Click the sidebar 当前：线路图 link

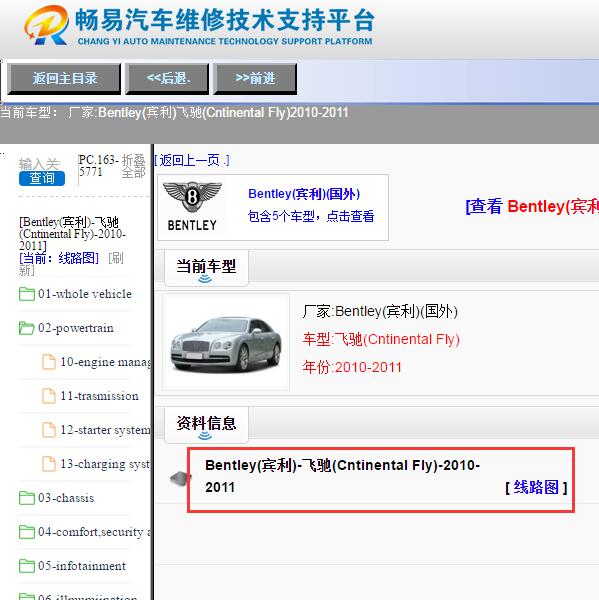[x=59, y=258]
